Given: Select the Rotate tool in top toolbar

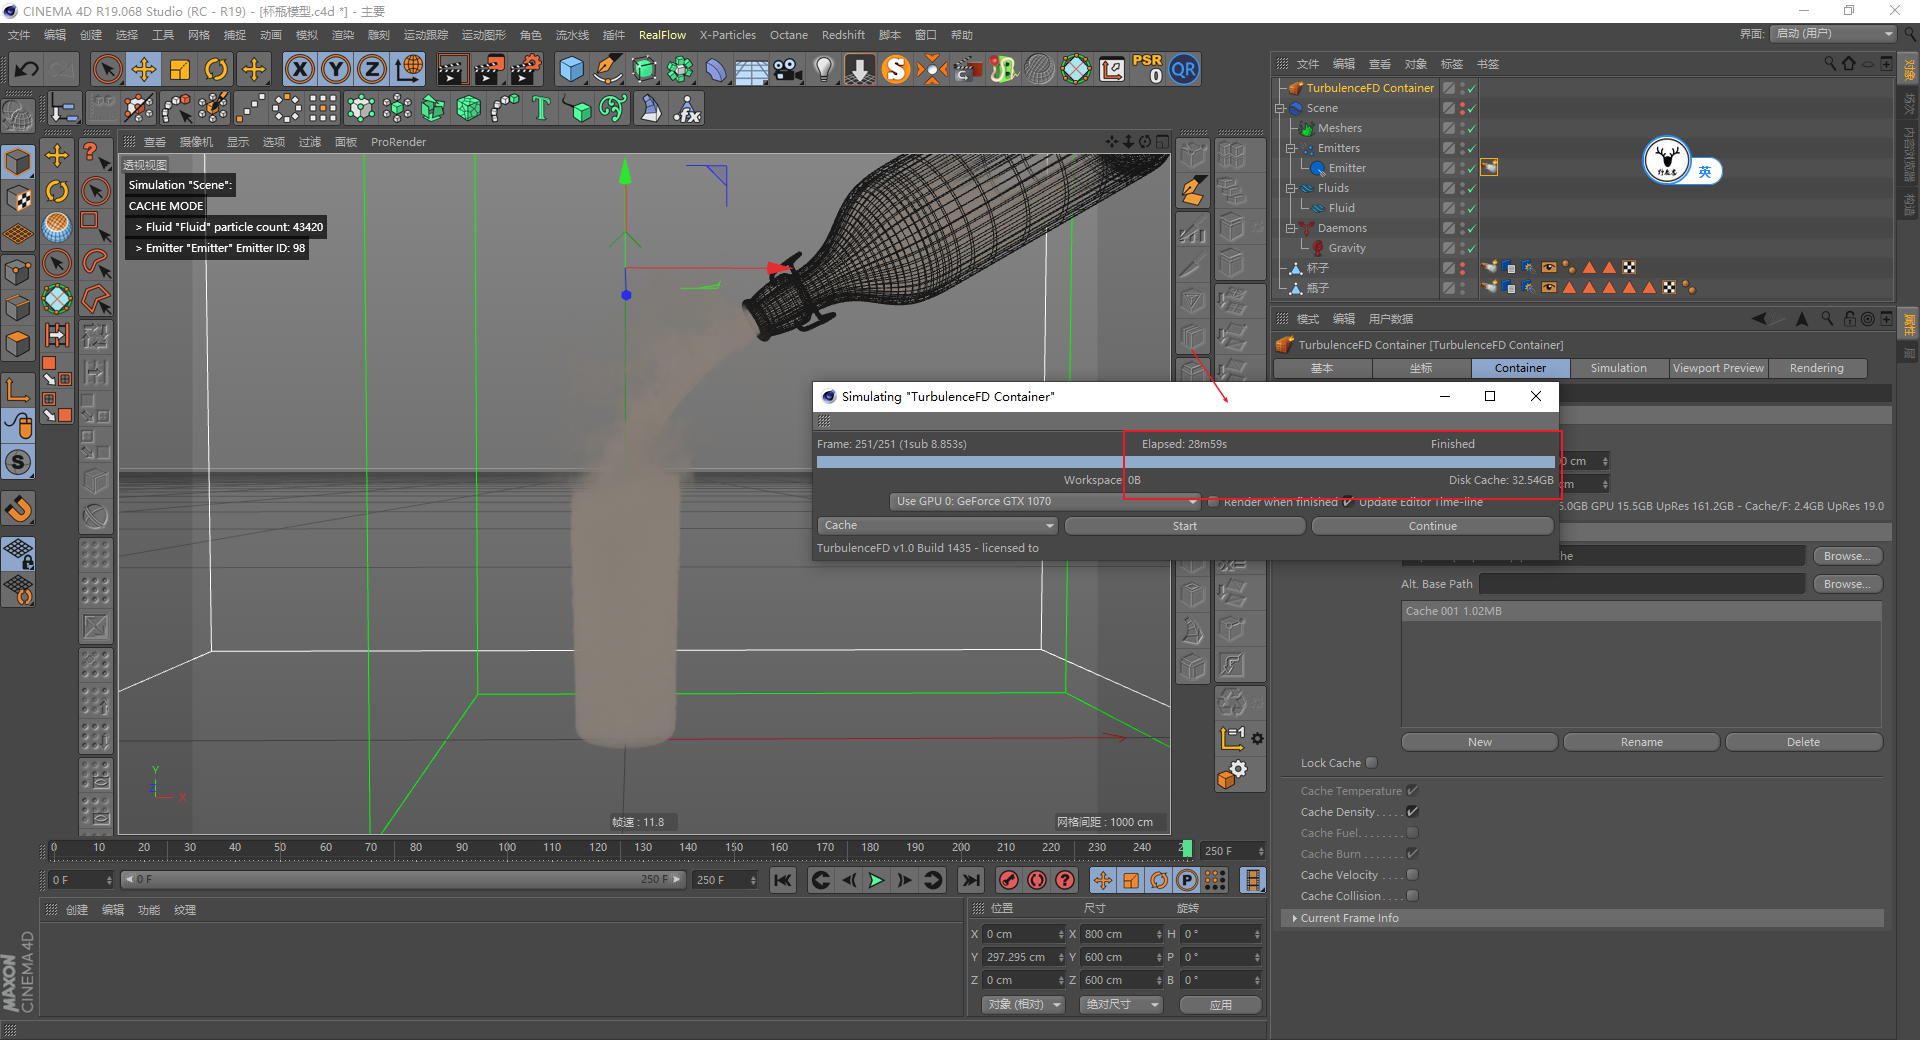Looking at the screenshot, I should pyautogui.click(x=216, y=70).
